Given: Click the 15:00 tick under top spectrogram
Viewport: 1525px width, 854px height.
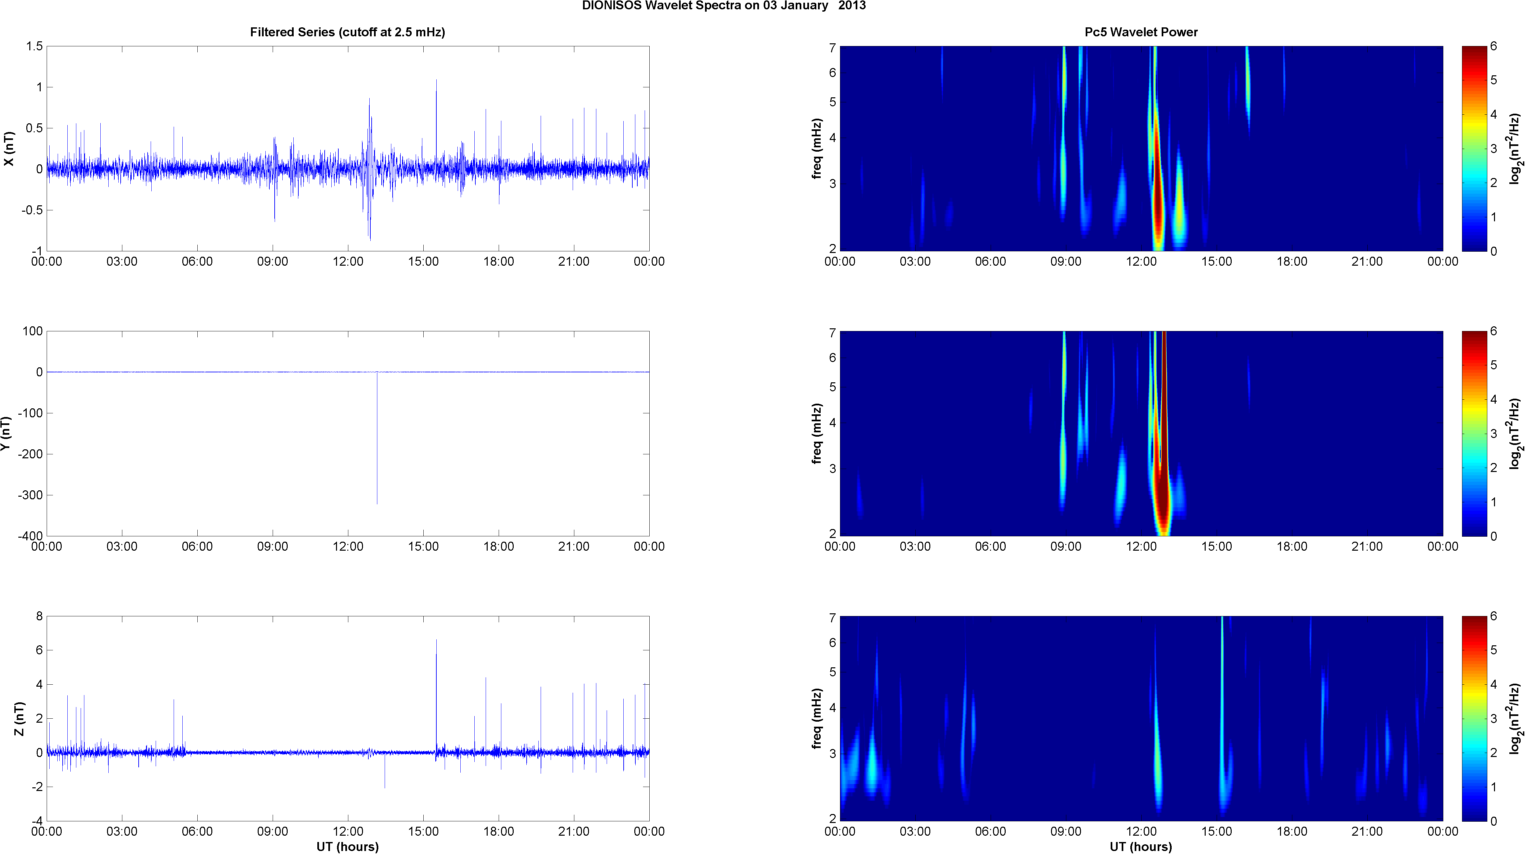Looking at the screenshot, I should pos(1216,262).
